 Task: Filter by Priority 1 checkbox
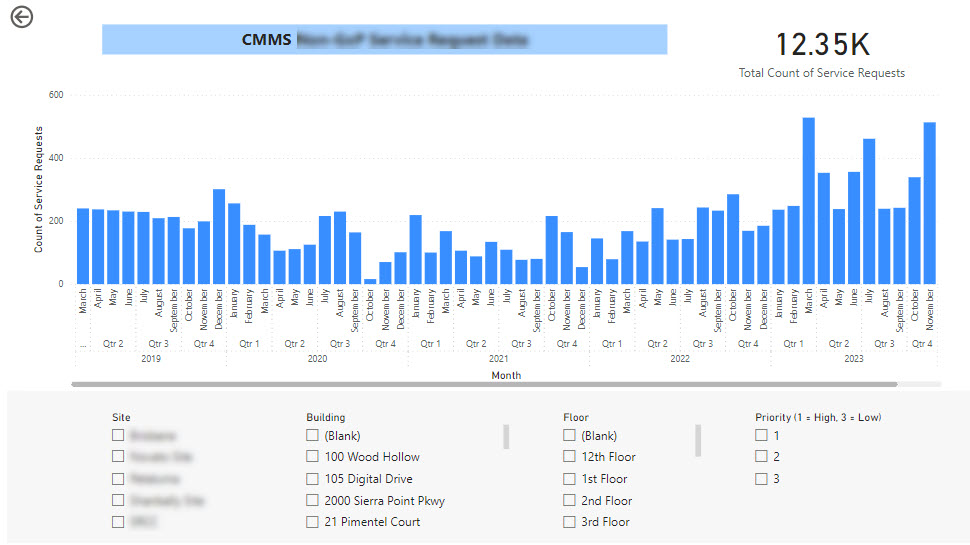762,436
